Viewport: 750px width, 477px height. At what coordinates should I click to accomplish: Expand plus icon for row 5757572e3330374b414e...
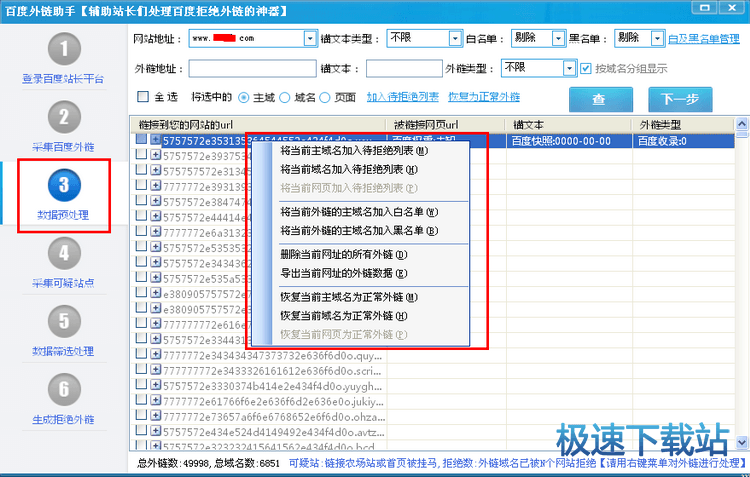coord(155,385)
